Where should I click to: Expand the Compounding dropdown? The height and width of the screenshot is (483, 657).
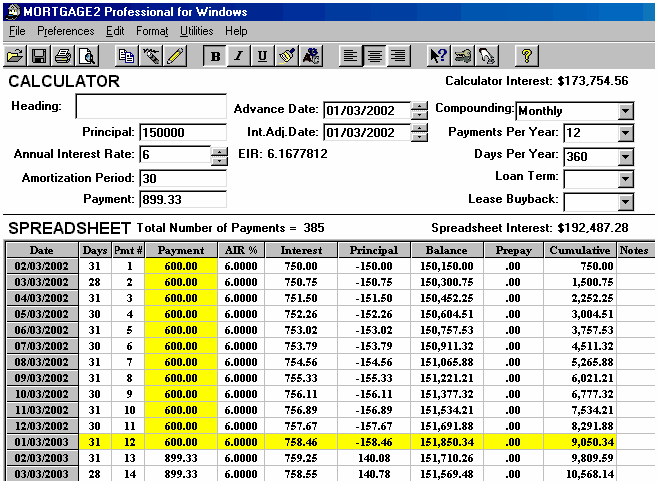(x=626, y=111)
